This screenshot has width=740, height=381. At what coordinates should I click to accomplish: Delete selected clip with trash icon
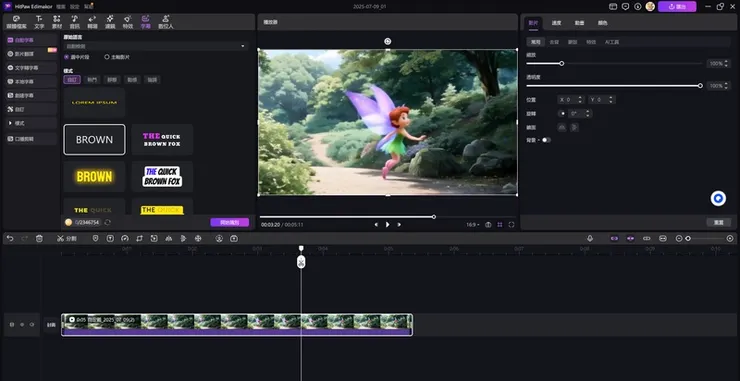pyautogui.click(x=39, y=238)
